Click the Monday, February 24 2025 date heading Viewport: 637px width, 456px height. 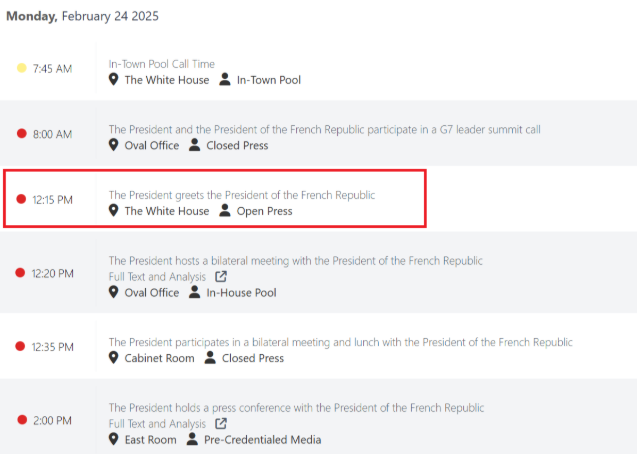tap(82, 16)
